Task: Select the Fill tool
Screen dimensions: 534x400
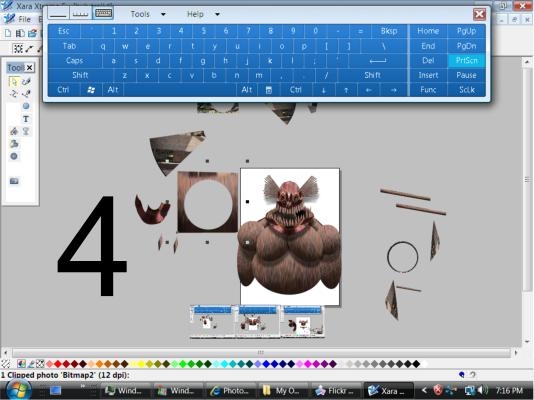Action: (14, 131)
